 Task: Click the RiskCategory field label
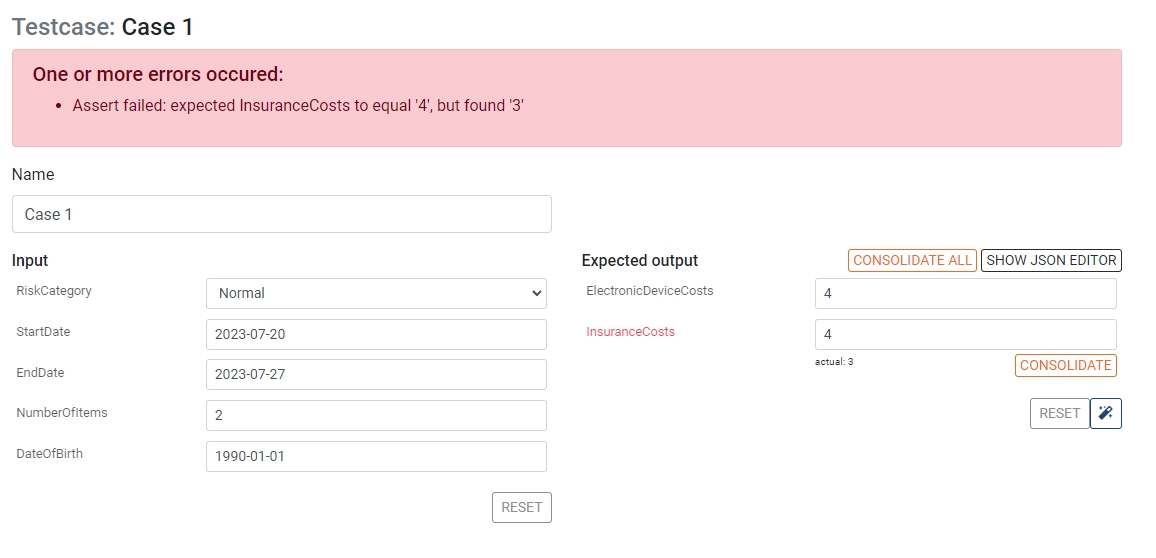pos(54,291)
